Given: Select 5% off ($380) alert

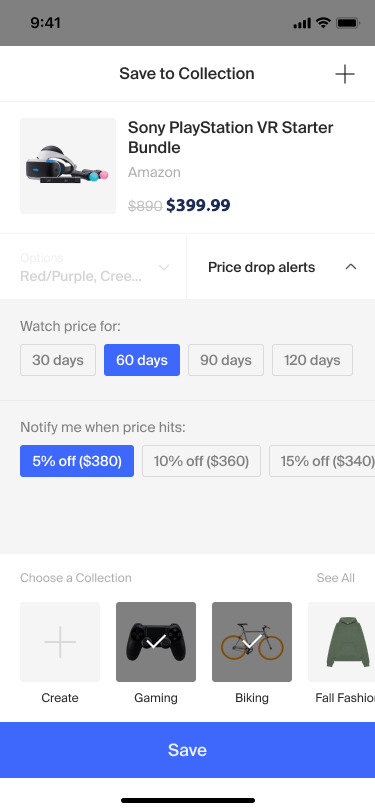Looking at the screenshot, I should (77, 461).
